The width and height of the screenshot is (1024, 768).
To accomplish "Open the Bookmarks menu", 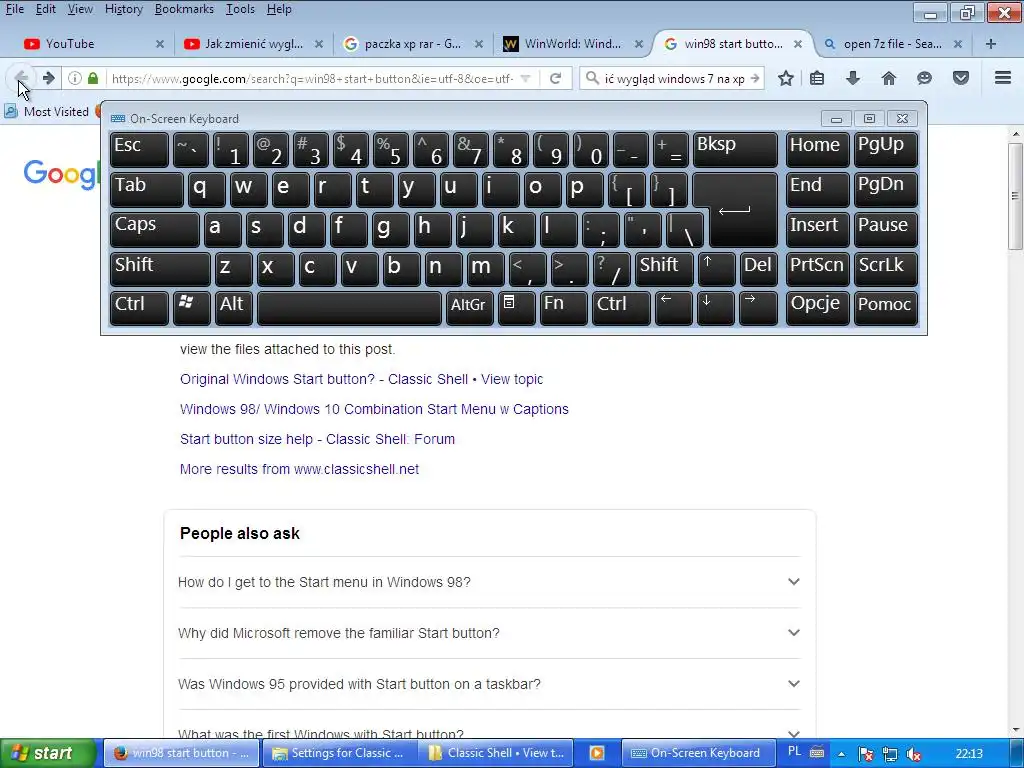I will pos(184,9).
